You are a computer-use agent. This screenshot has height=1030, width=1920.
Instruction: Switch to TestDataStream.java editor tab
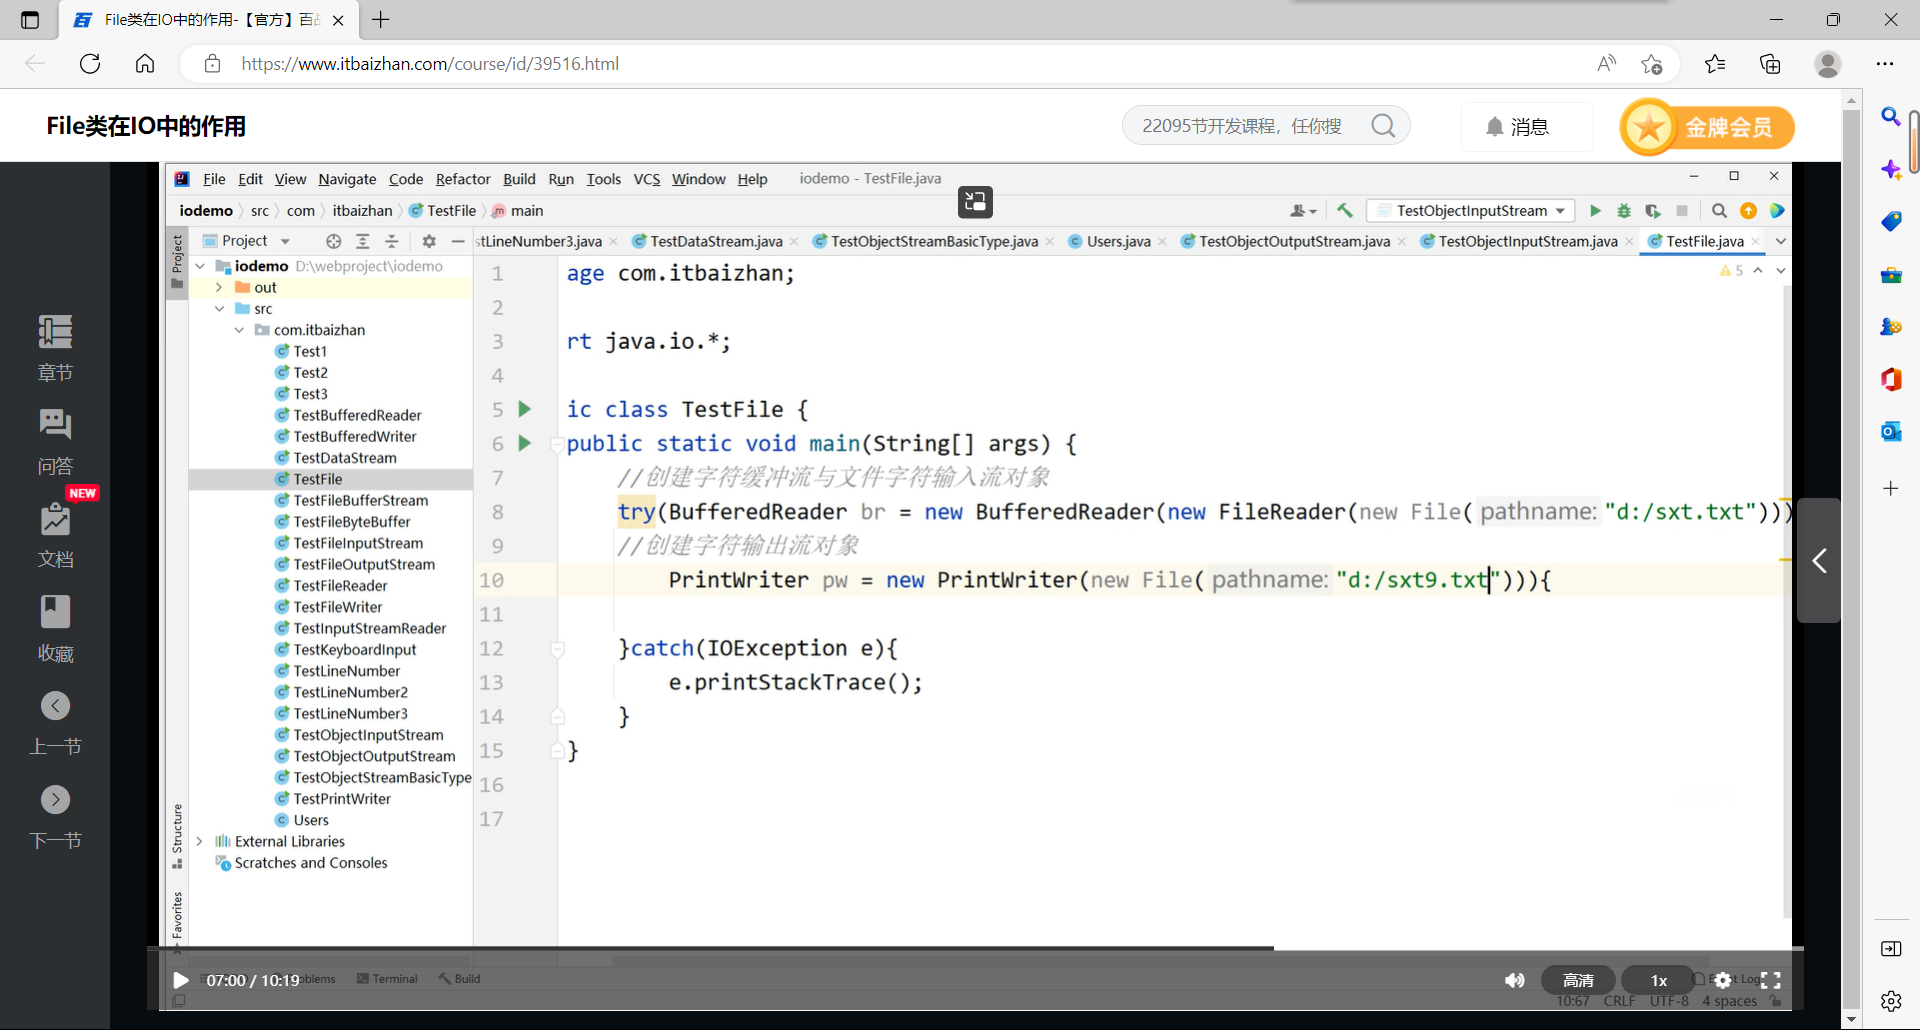(716, 241)
